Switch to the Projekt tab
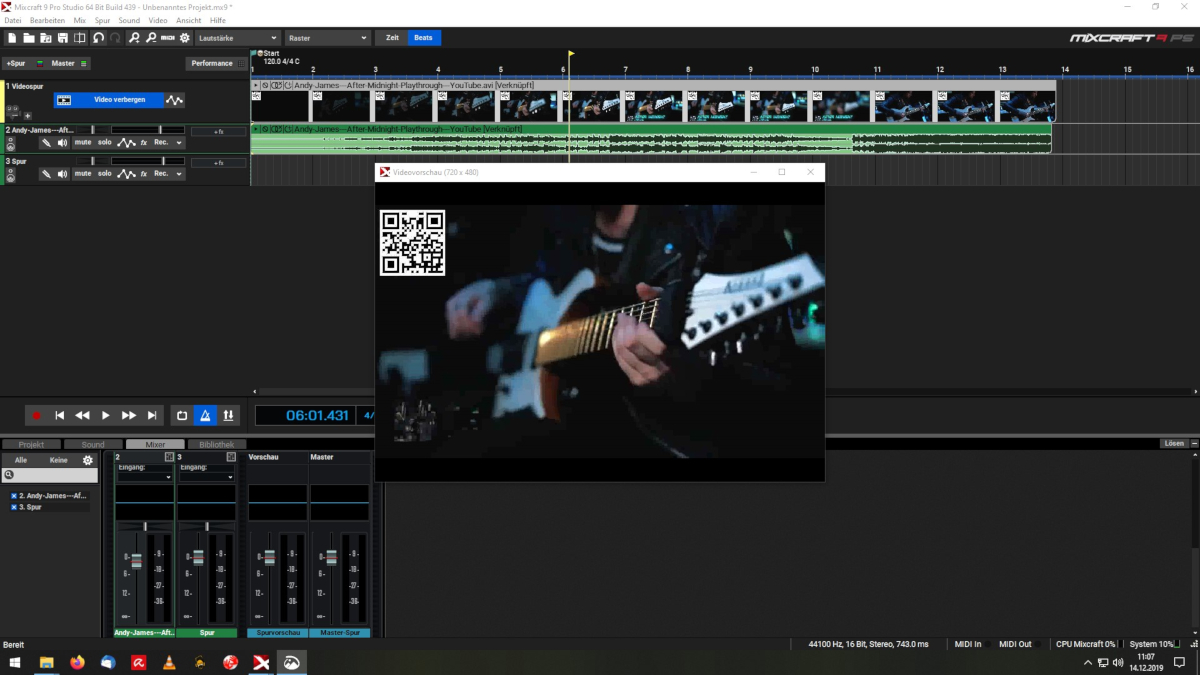1200x675 pixels. [31, 444]
